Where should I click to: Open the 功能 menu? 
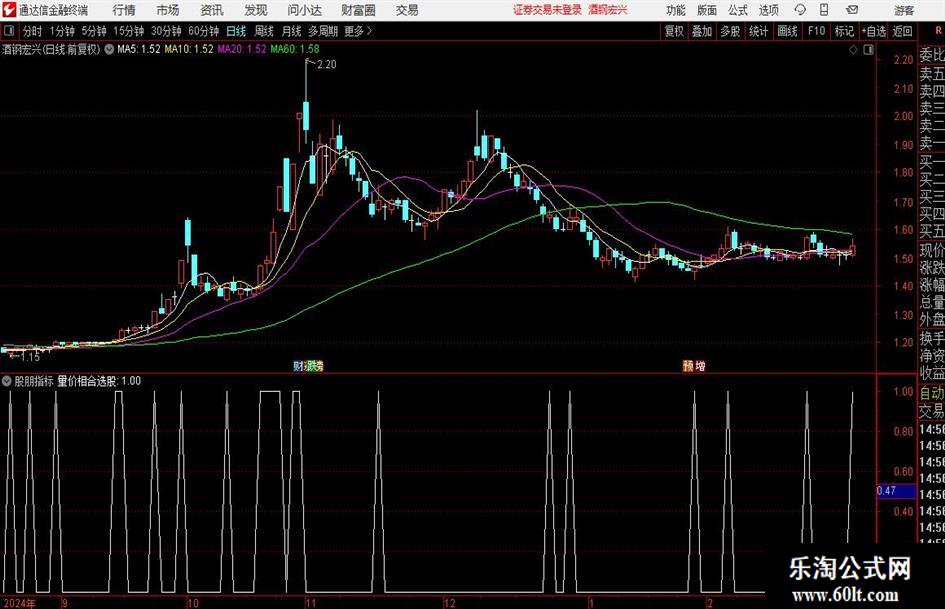(676, 10)
